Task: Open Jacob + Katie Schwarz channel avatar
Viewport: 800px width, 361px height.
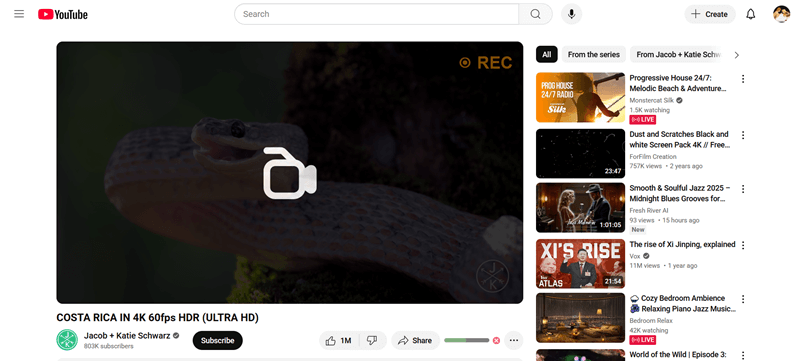Action: coord(67,340)
